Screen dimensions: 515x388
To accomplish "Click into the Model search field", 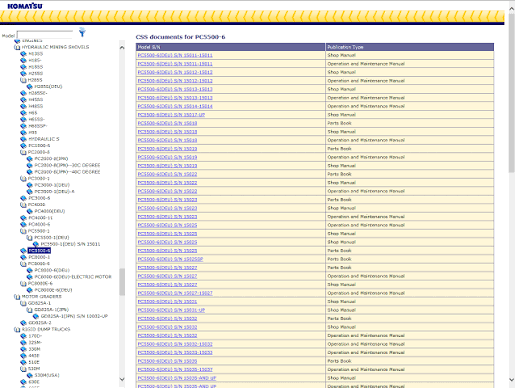I will click(45, 34).
